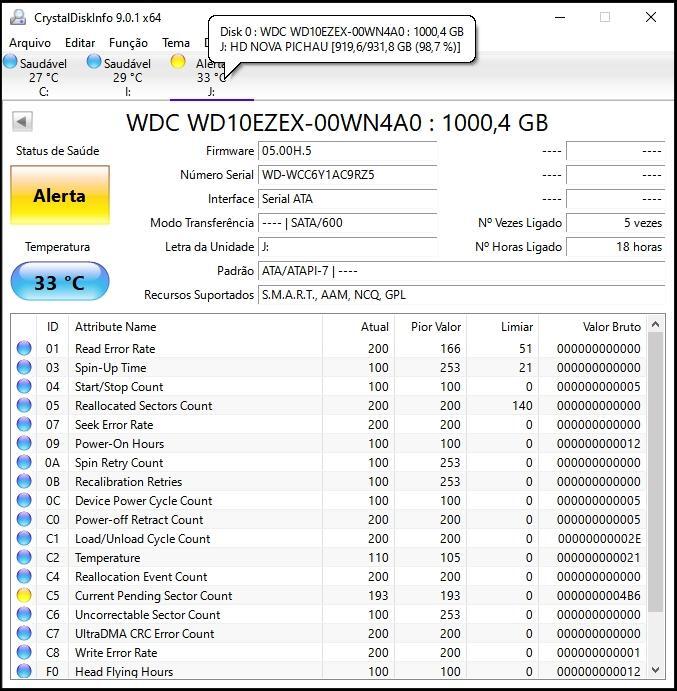Click the status icon for Device Power Cycle Count
This screenshot has height=691, width=677.
click(24, 500)
